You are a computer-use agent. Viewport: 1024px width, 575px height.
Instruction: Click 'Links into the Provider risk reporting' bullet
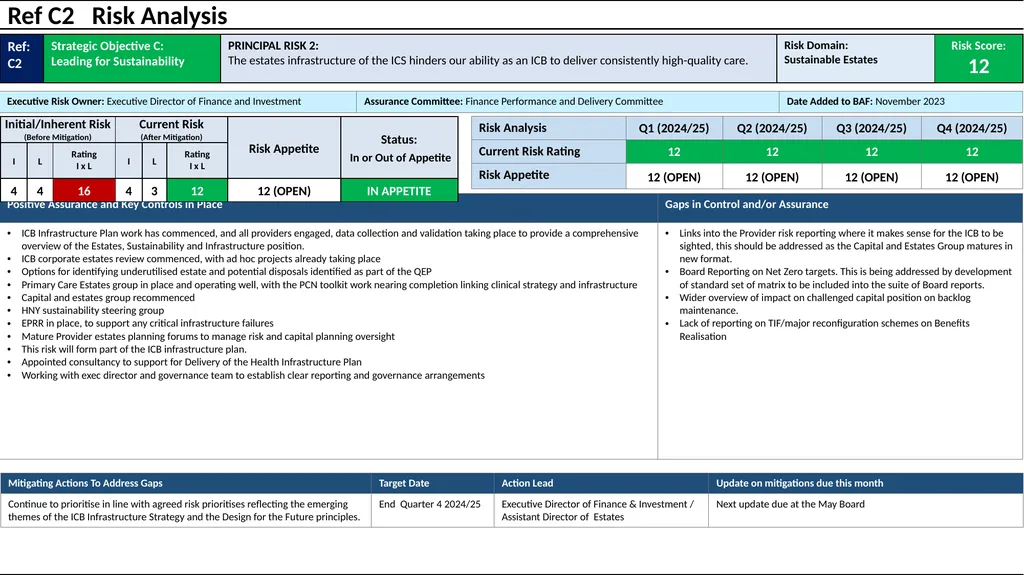coord(846,246)
